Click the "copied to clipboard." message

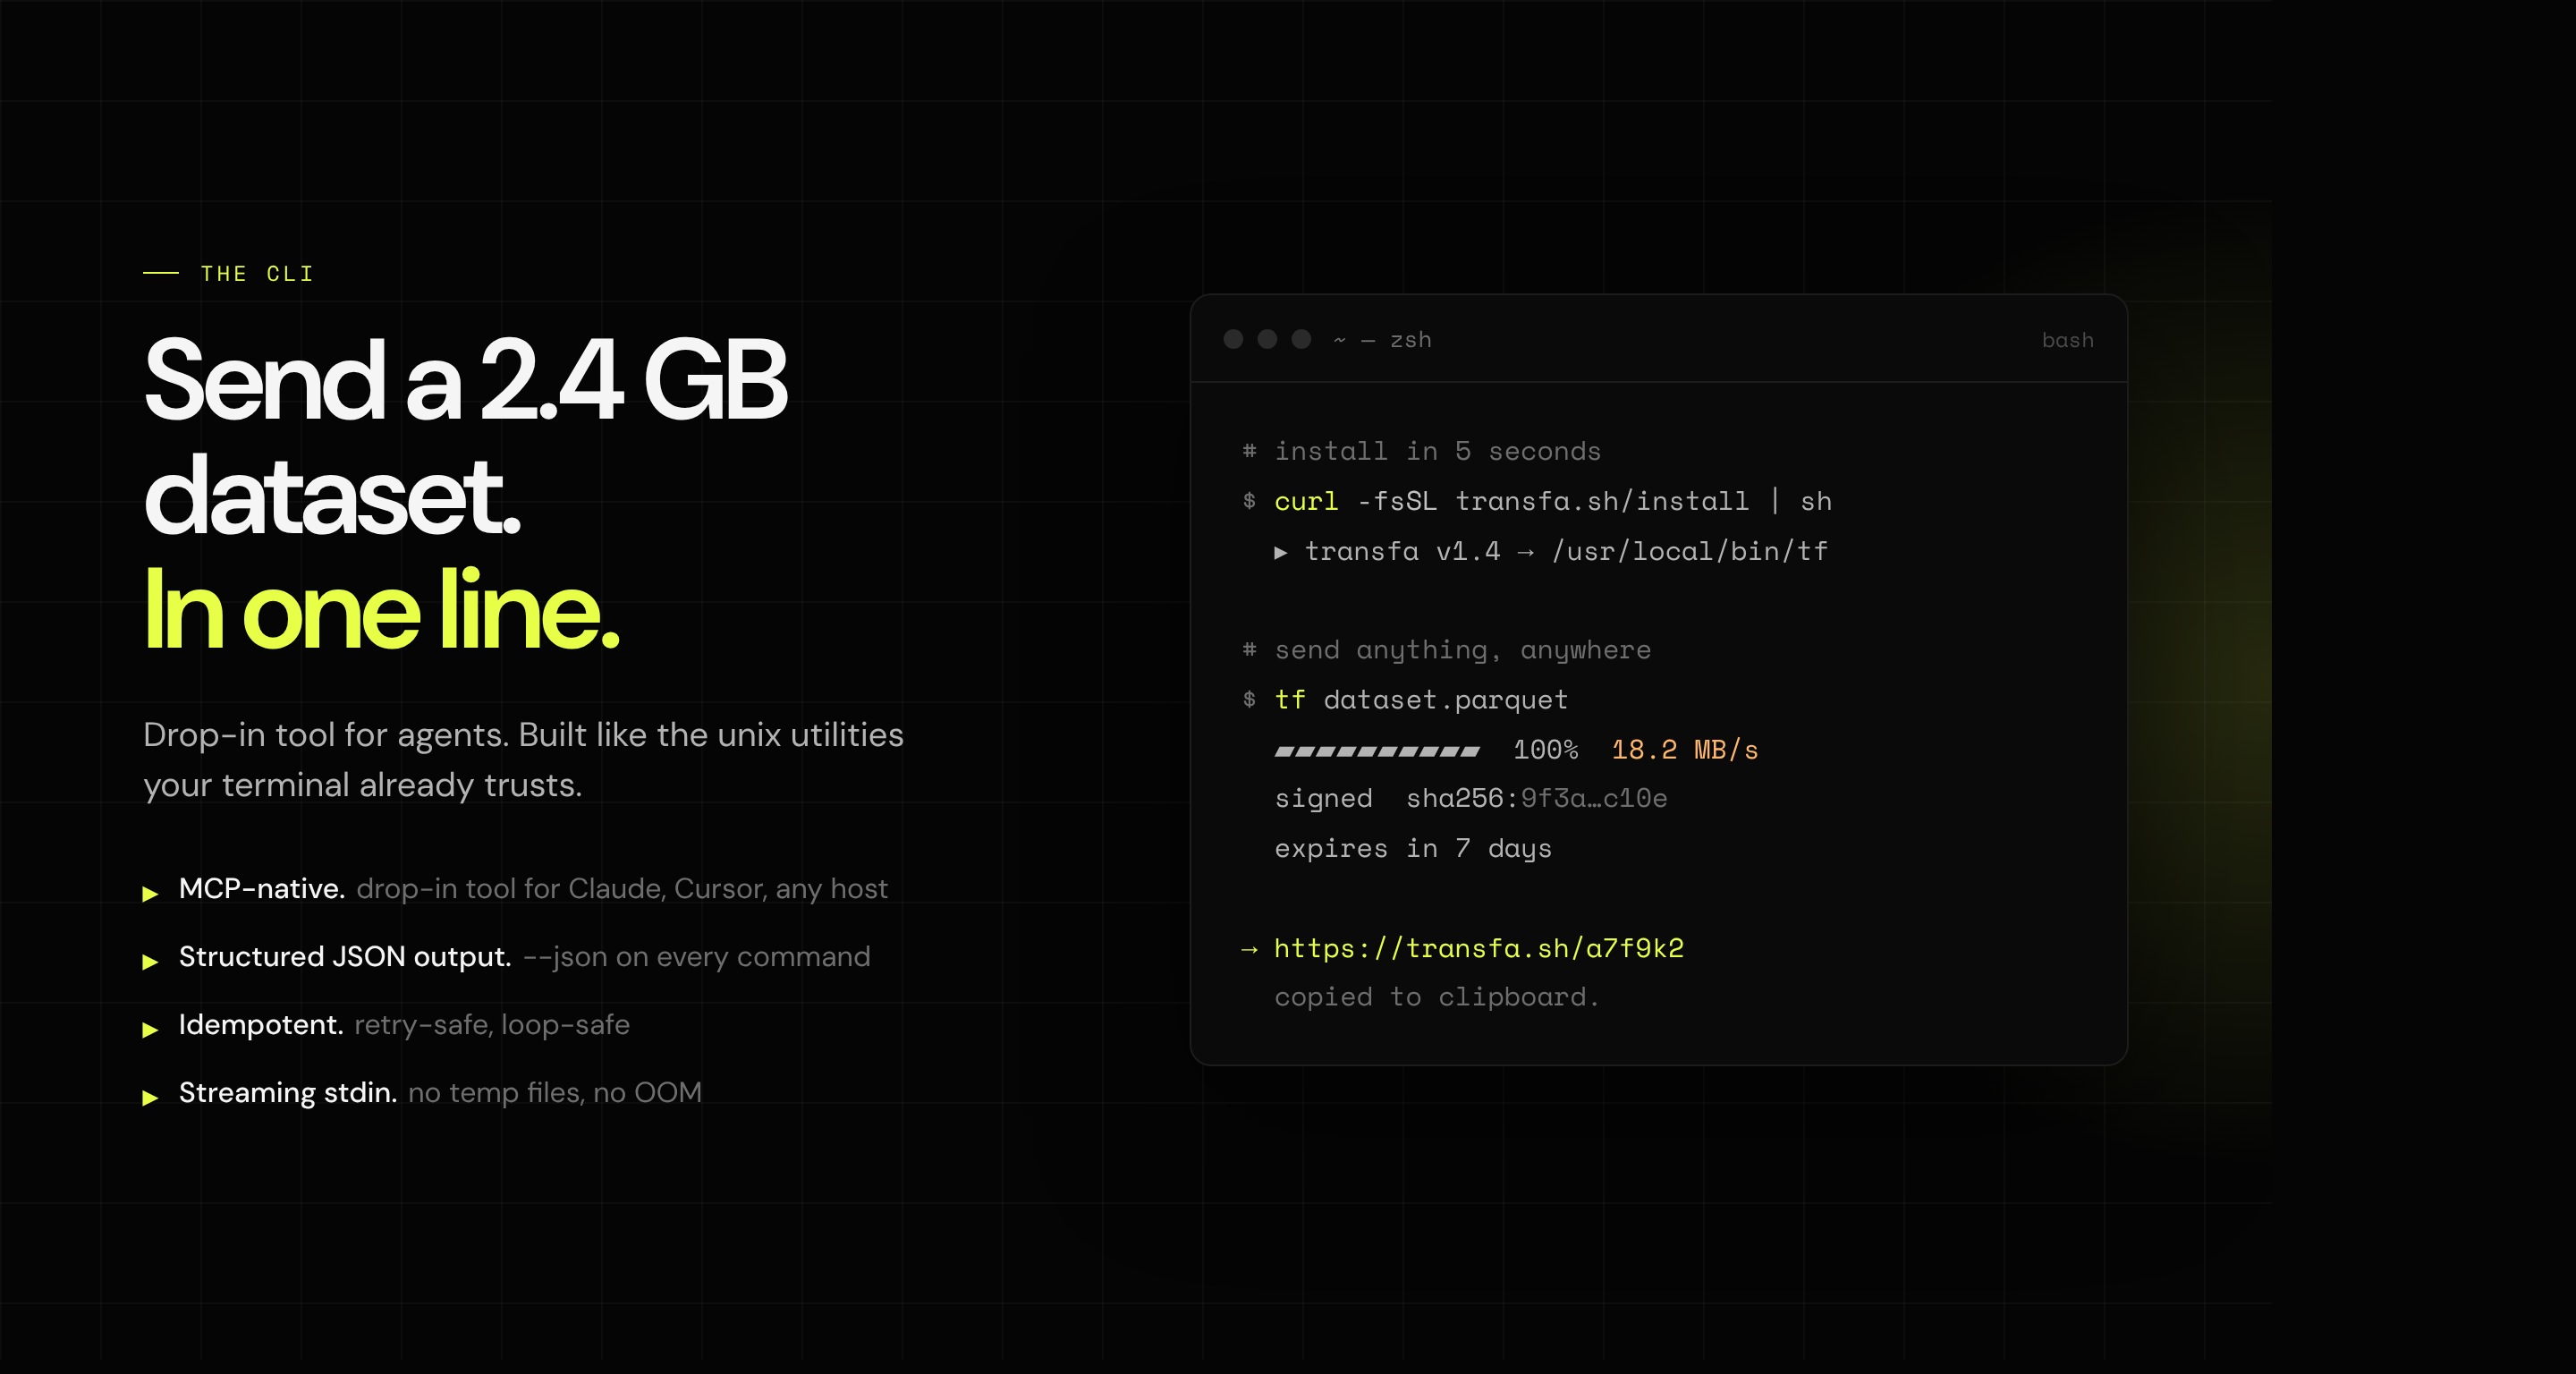click(1437, 997)
